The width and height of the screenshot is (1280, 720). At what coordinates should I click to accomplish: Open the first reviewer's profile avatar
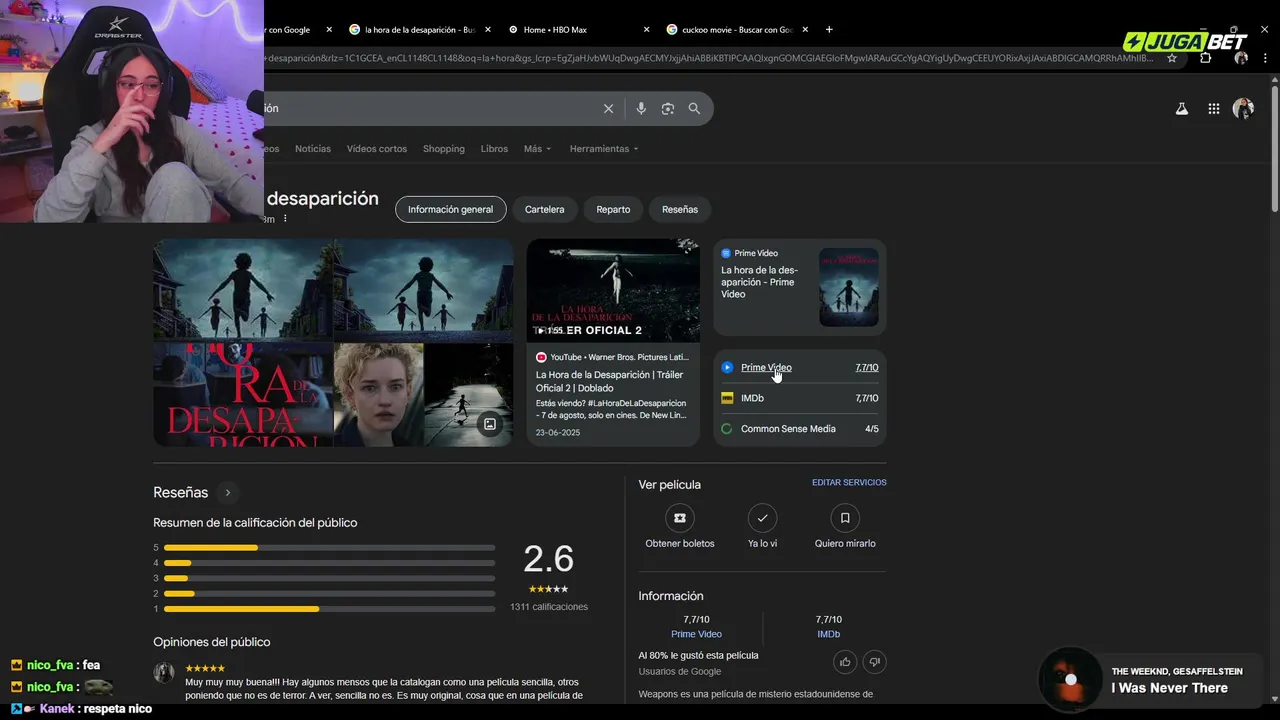click(x=164, y=673)
